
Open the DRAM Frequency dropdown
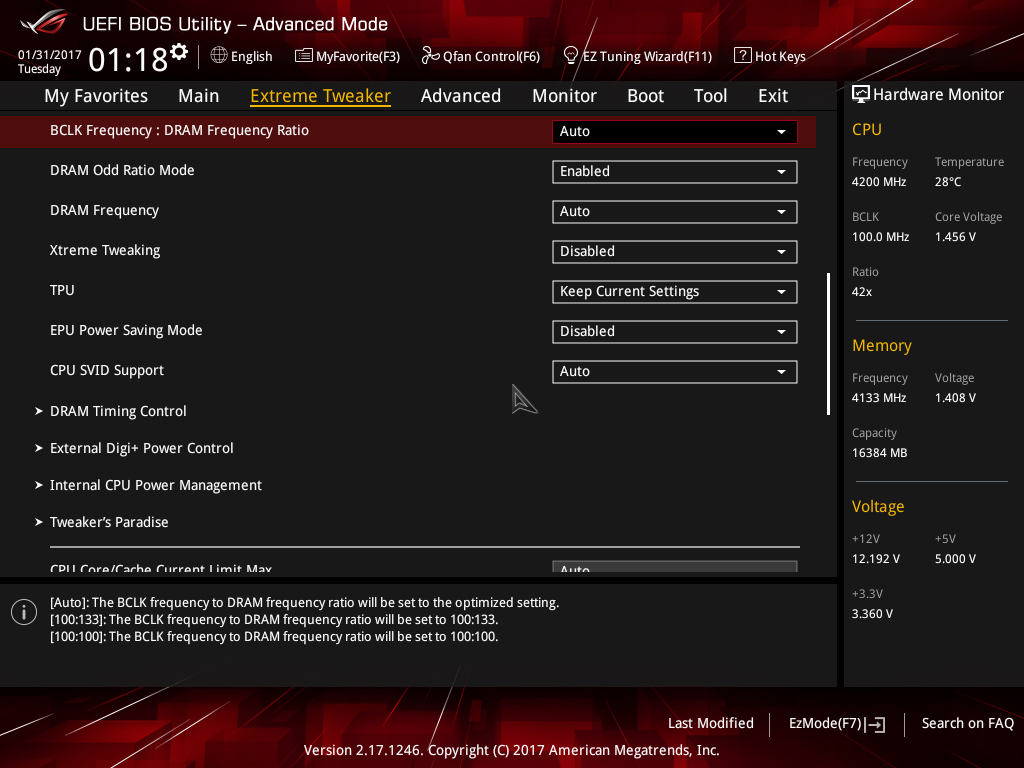[675, 212]
